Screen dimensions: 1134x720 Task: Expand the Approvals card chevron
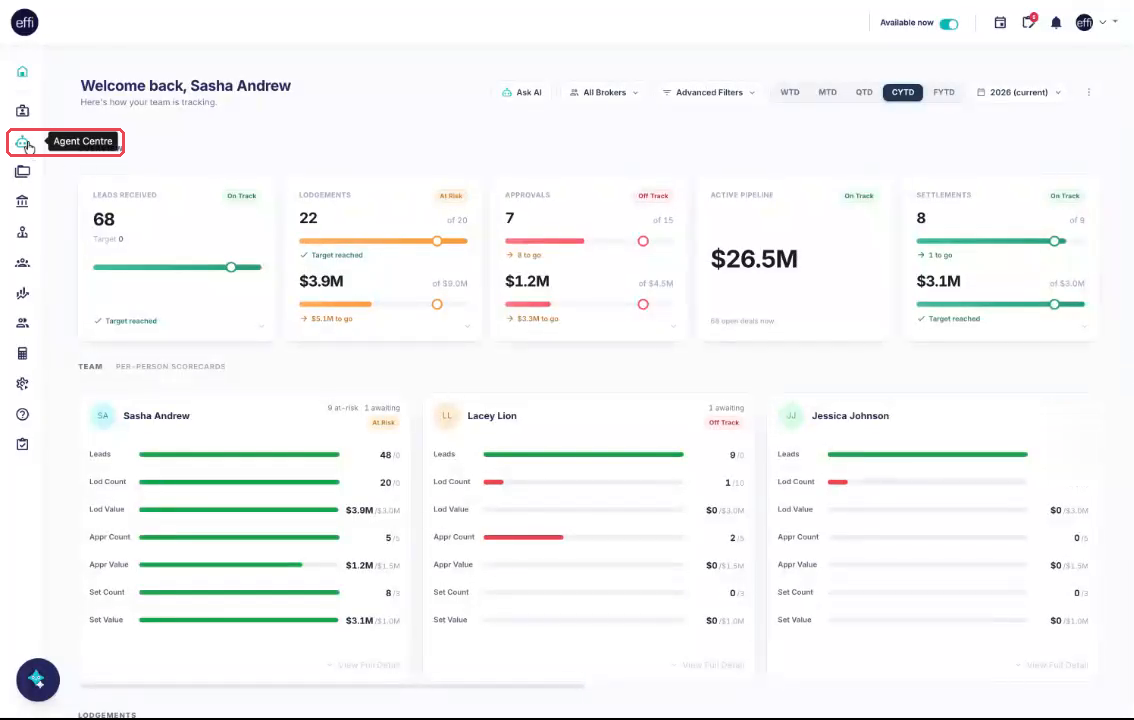pos(673,326)
